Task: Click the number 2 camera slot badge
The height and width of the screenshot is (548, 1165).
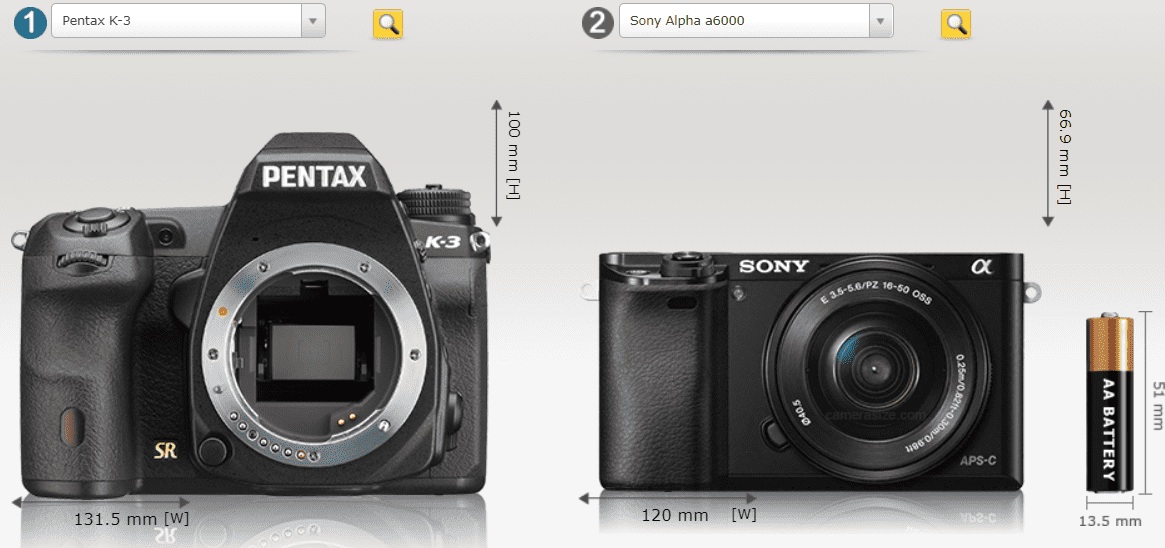Action: click(597, 23)
